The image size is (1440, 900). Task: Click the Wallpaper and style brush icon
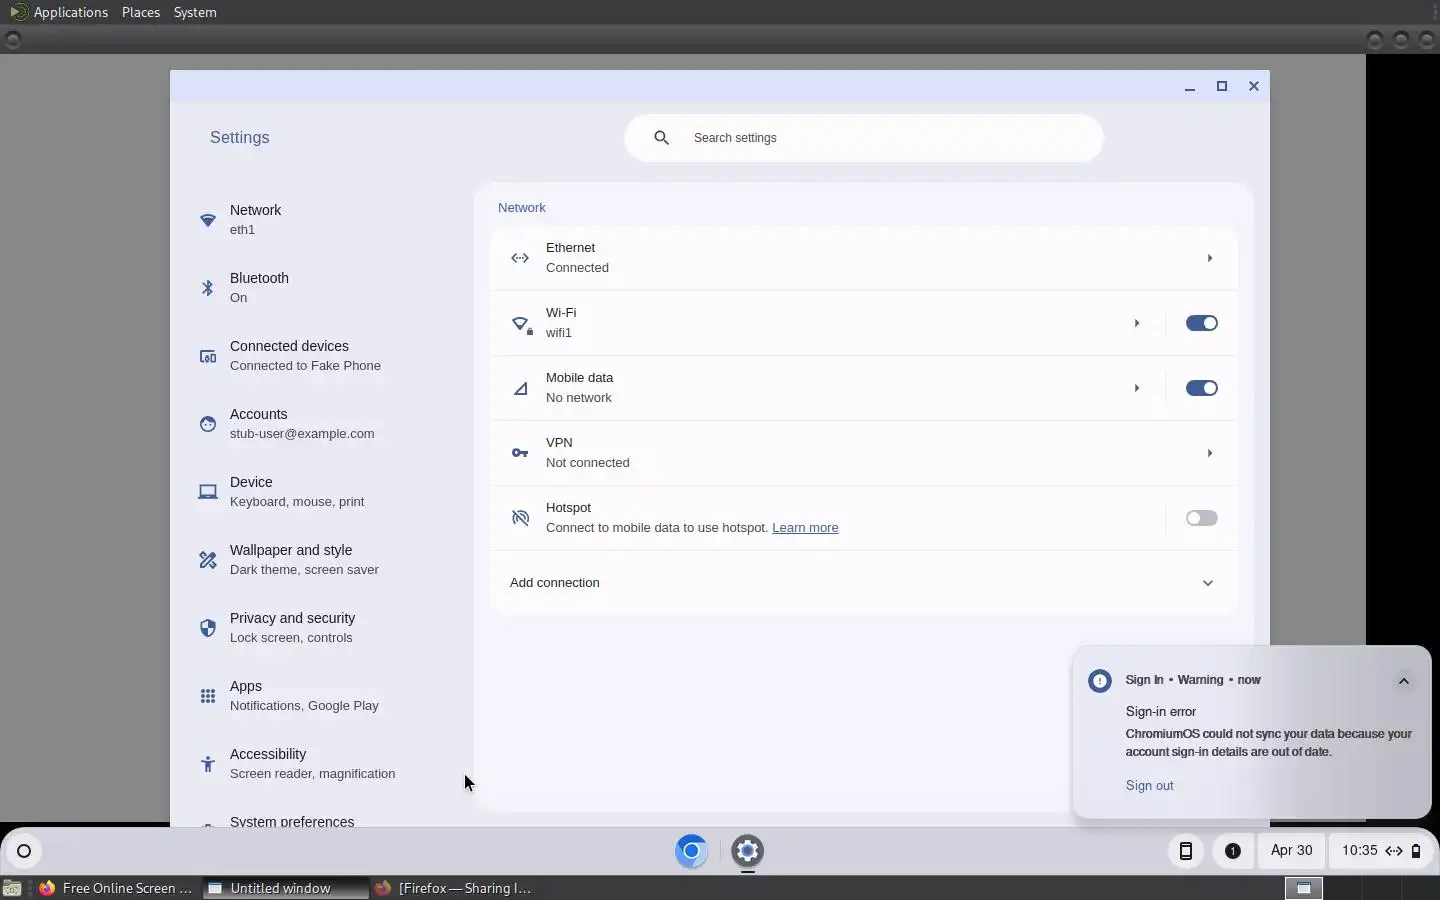pos(208,560)
